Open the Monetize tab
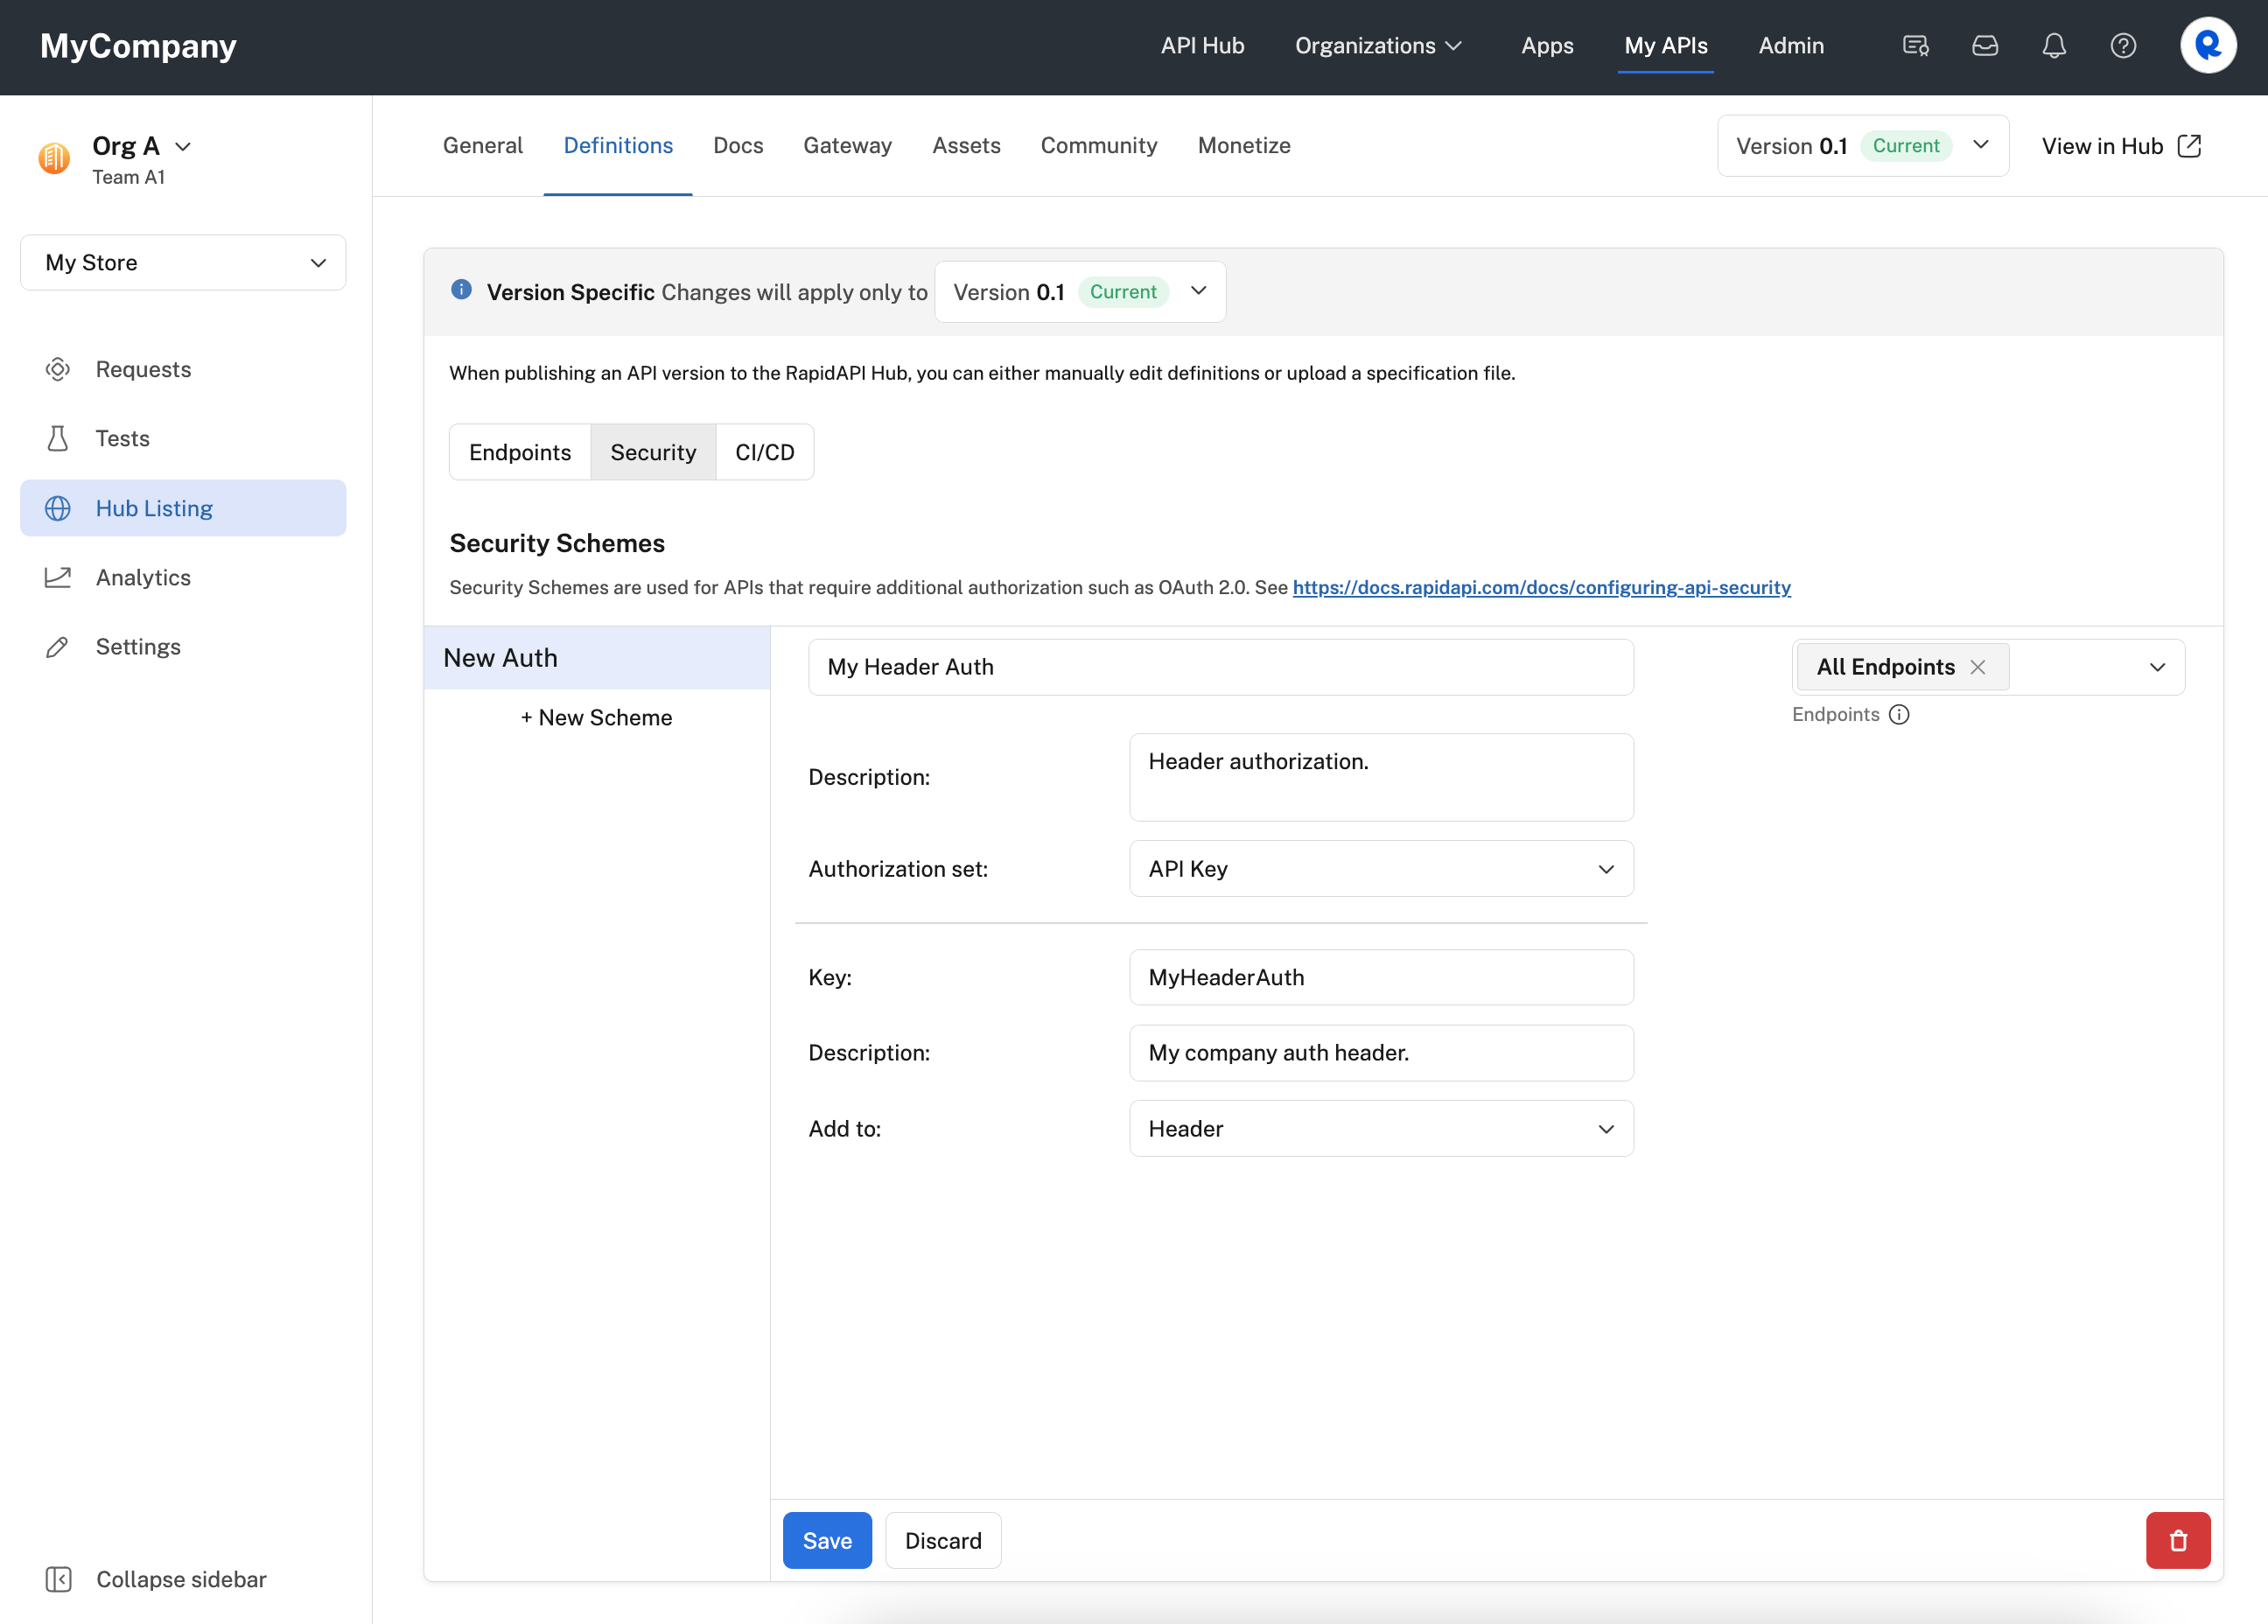This screenshot has height=1624, width=2268. (1243, 145)
